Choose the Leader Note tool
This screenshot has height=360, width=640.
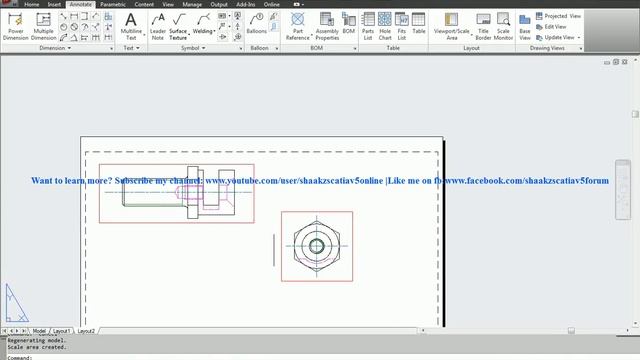tap(158, 26)
